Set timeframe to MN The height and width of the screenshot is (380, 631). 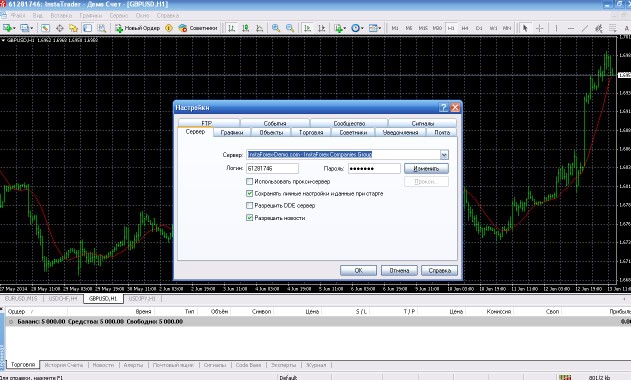[507, 28]
